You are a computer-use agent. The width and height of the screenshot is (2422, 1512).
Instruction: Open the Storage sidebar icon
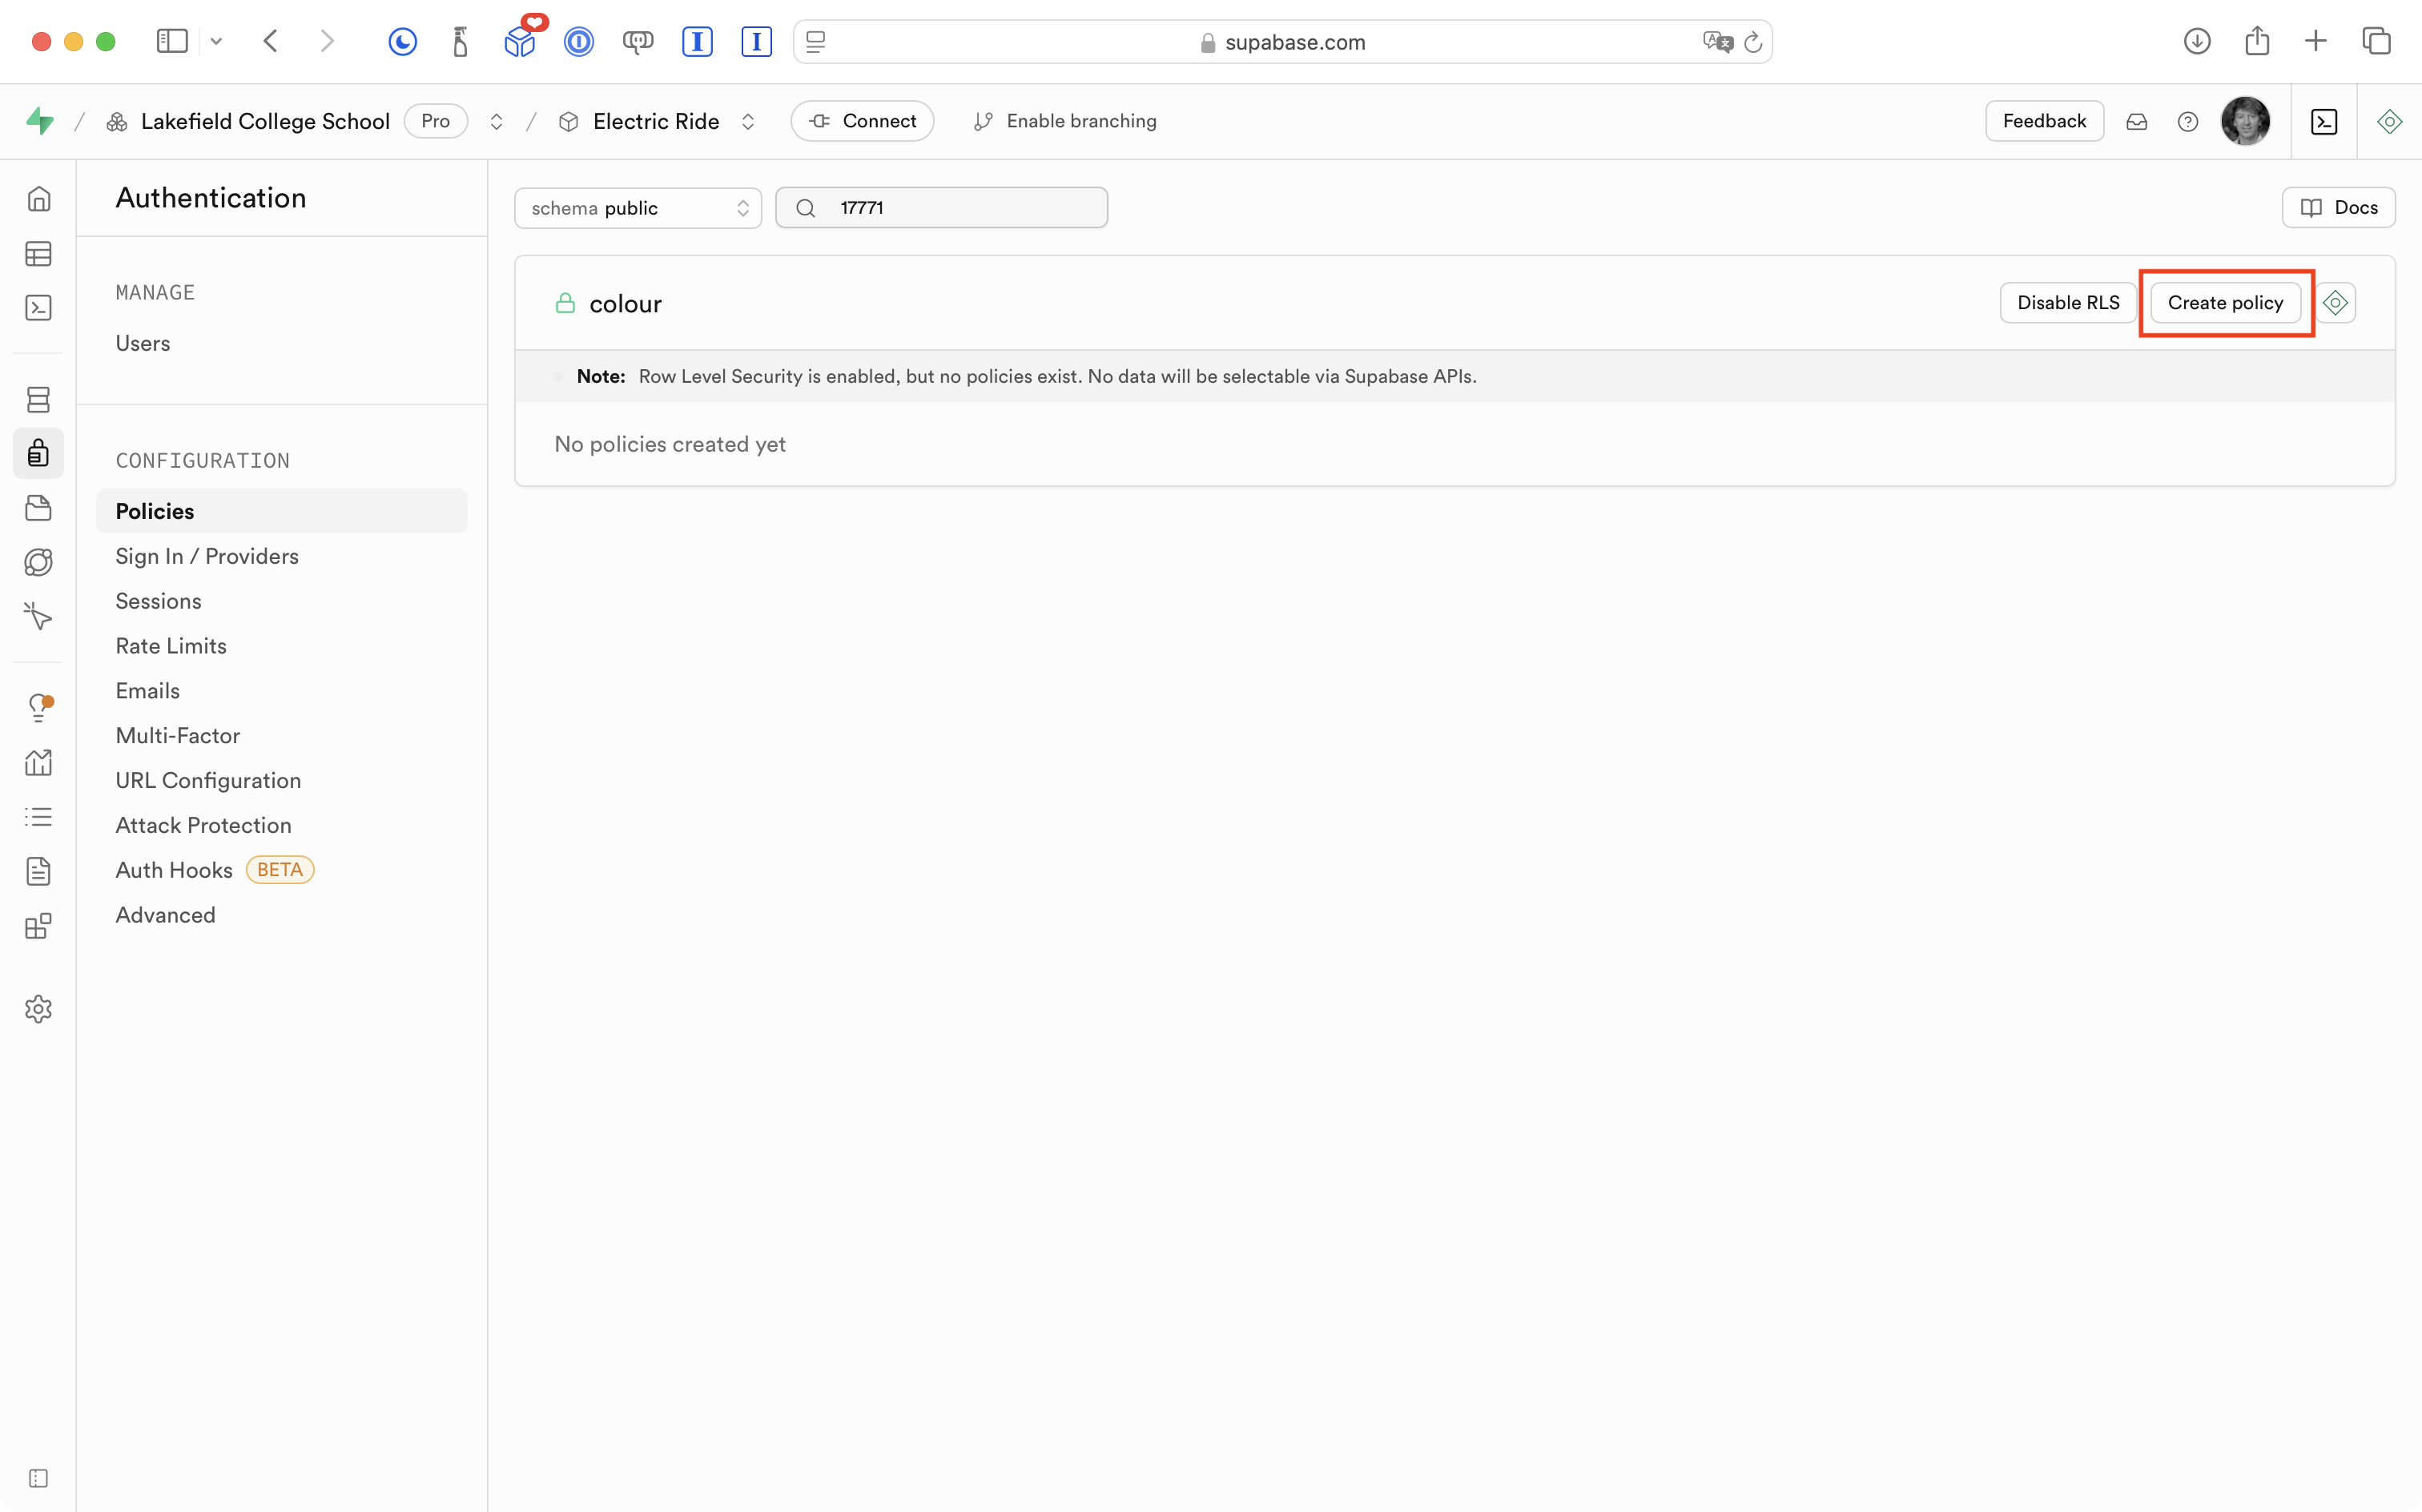click(38, 508)
